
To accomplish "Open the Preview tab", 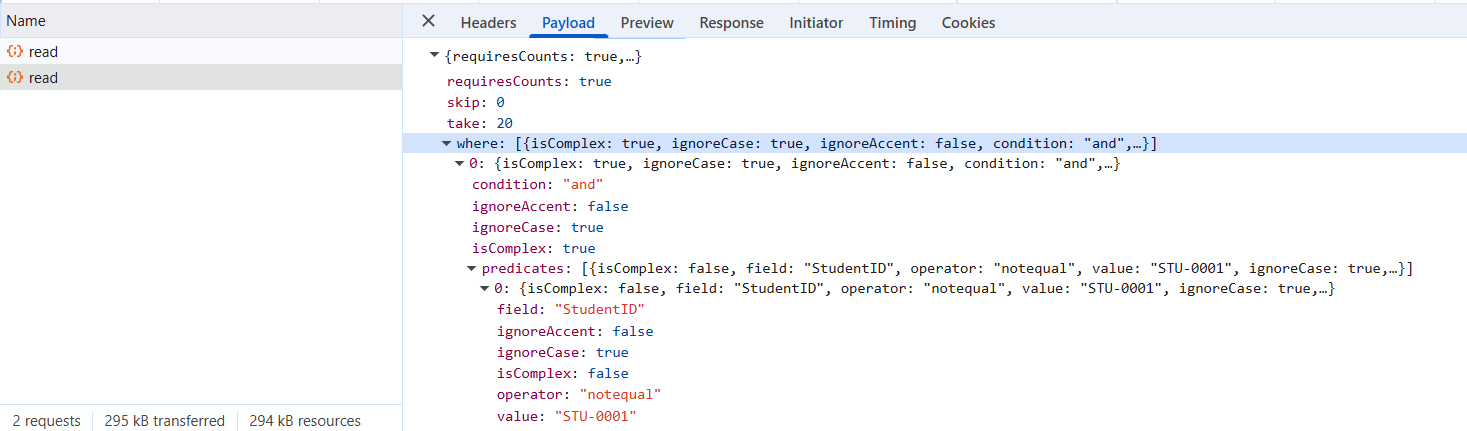I will pyautogui.click(x=647, y=22).
